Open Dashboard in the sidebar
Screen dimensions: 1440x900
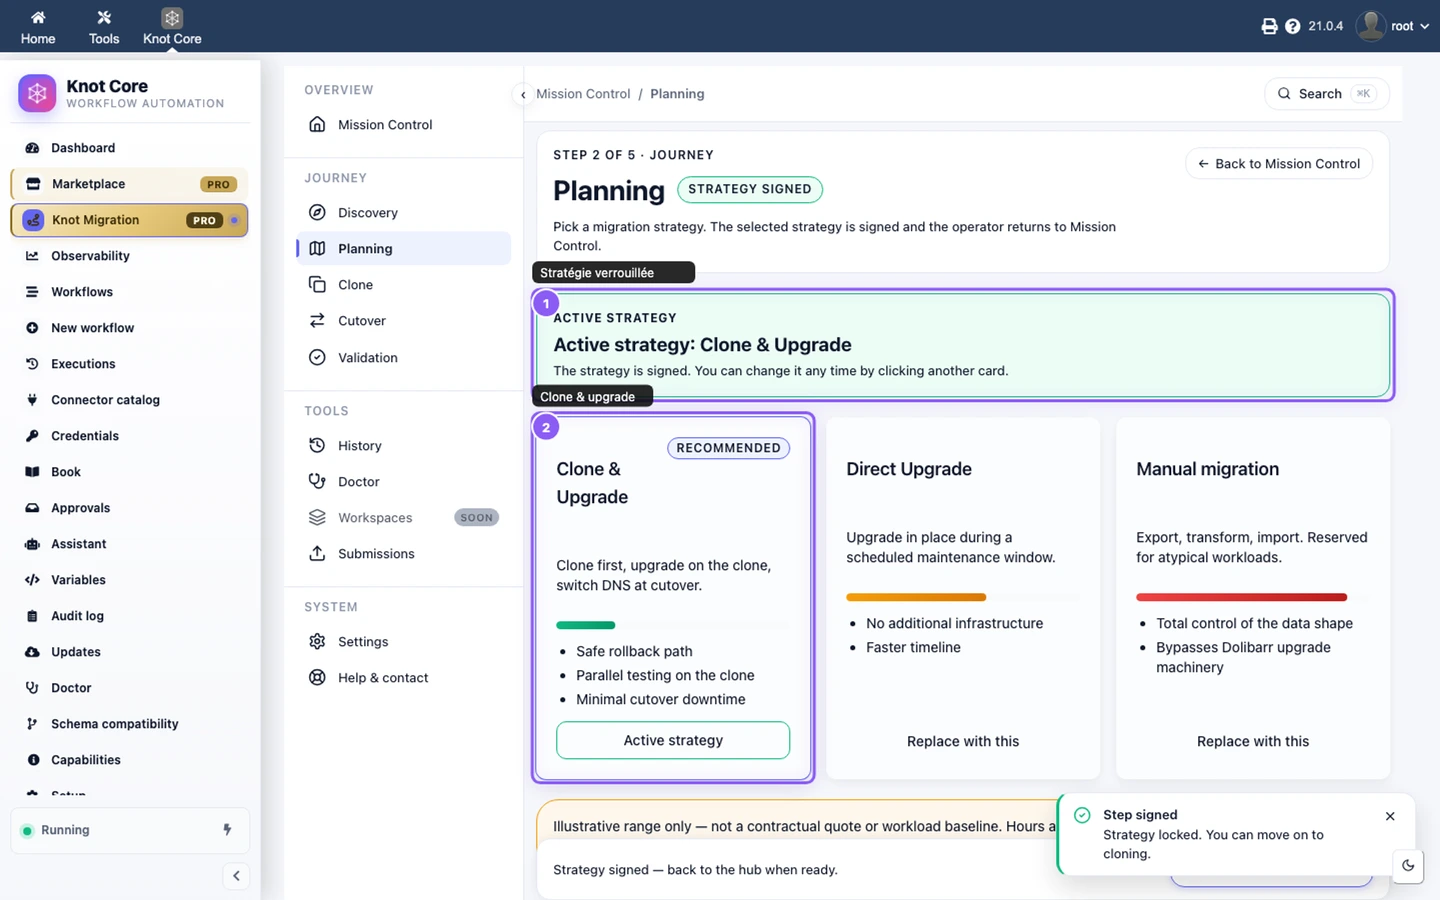pyautogui.click(x=130, y=148)
